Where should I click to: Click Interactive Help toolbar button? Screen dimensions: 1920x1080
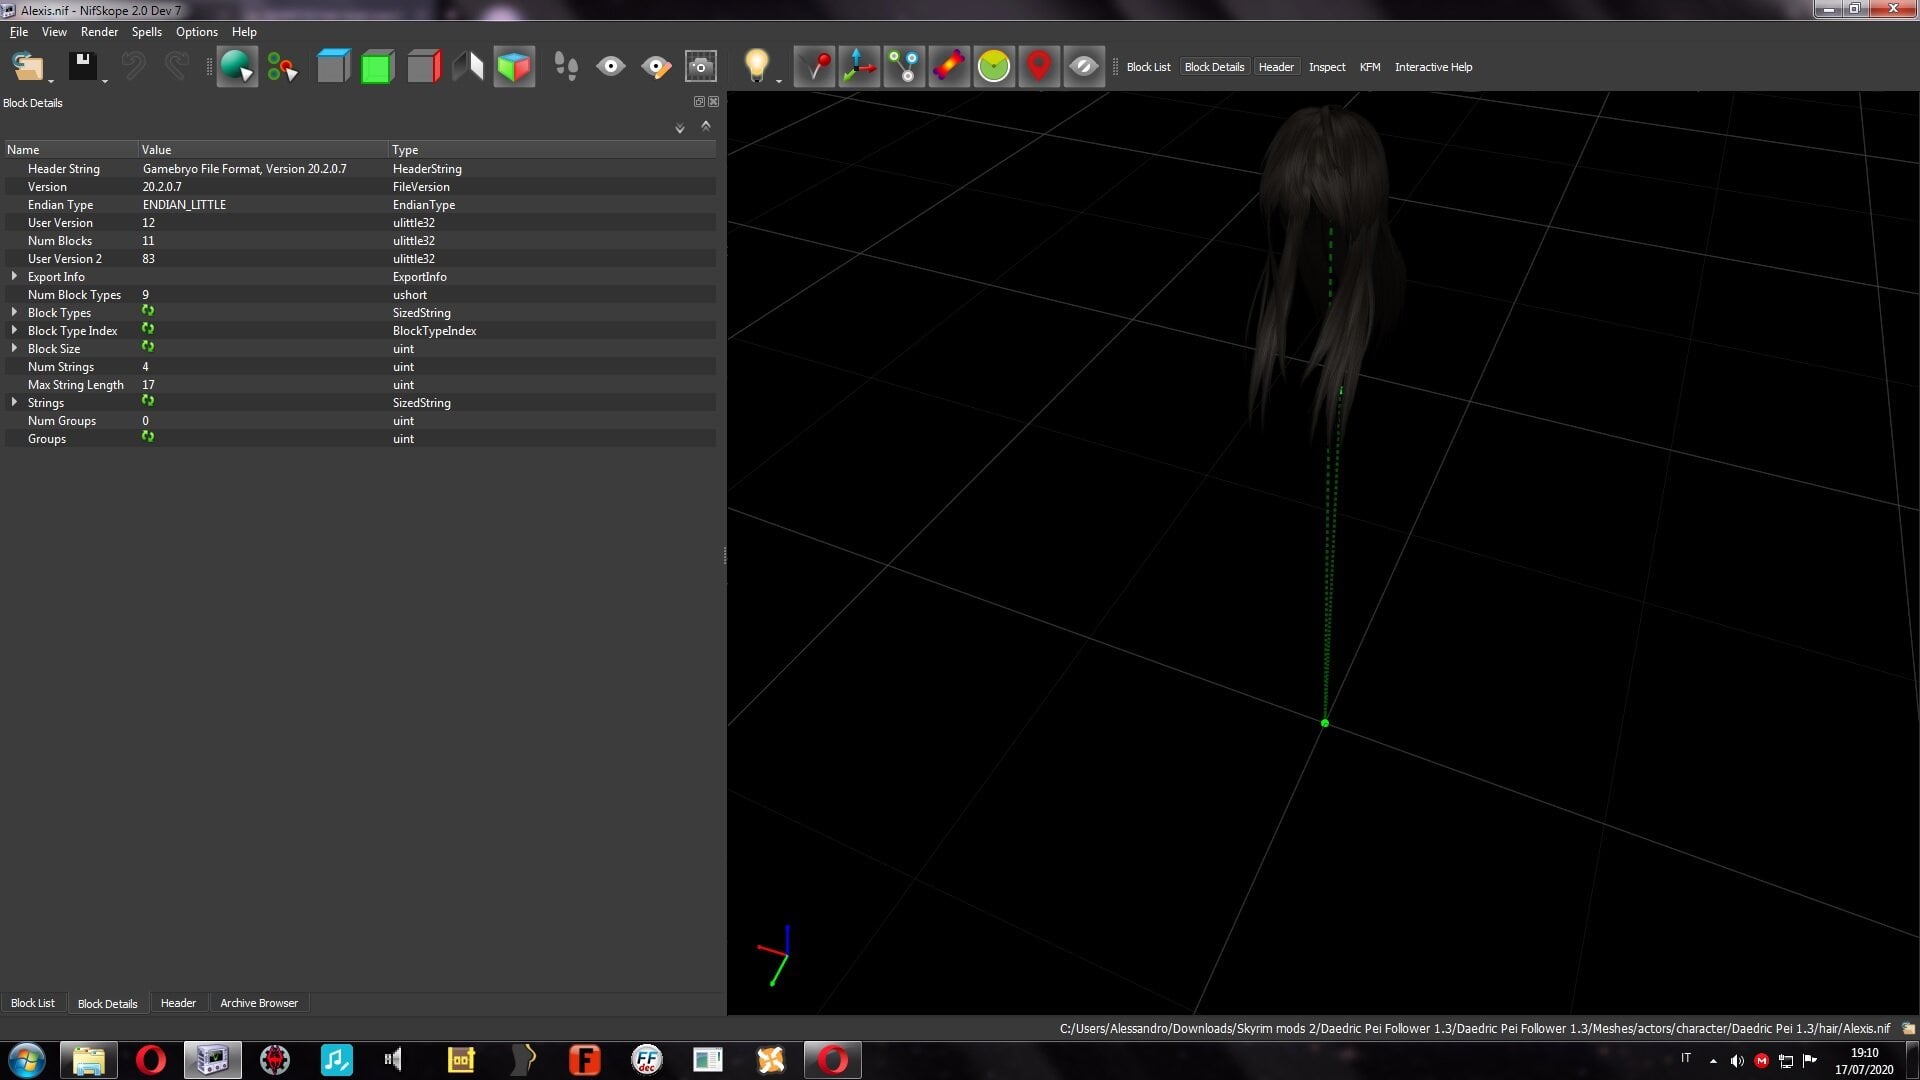[x=1433, y=67]
